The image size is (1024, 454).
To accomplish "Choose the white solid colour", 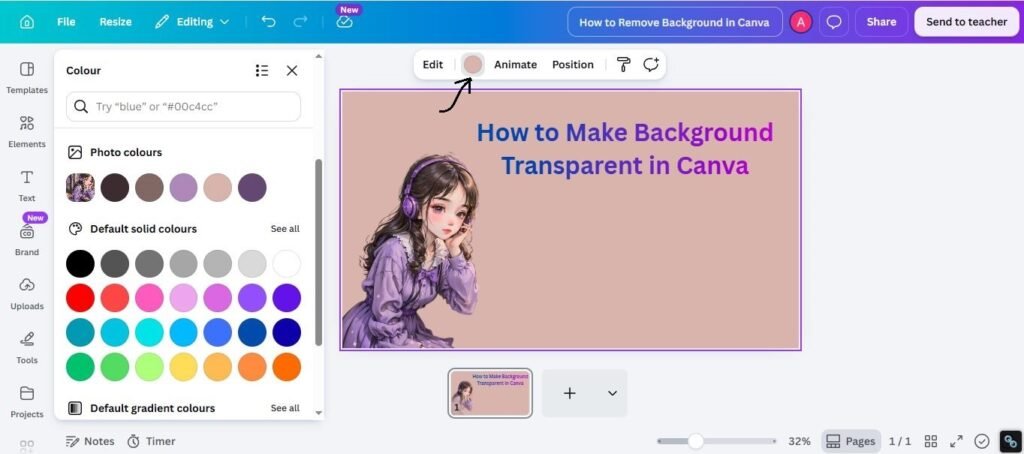I will 286,264.
